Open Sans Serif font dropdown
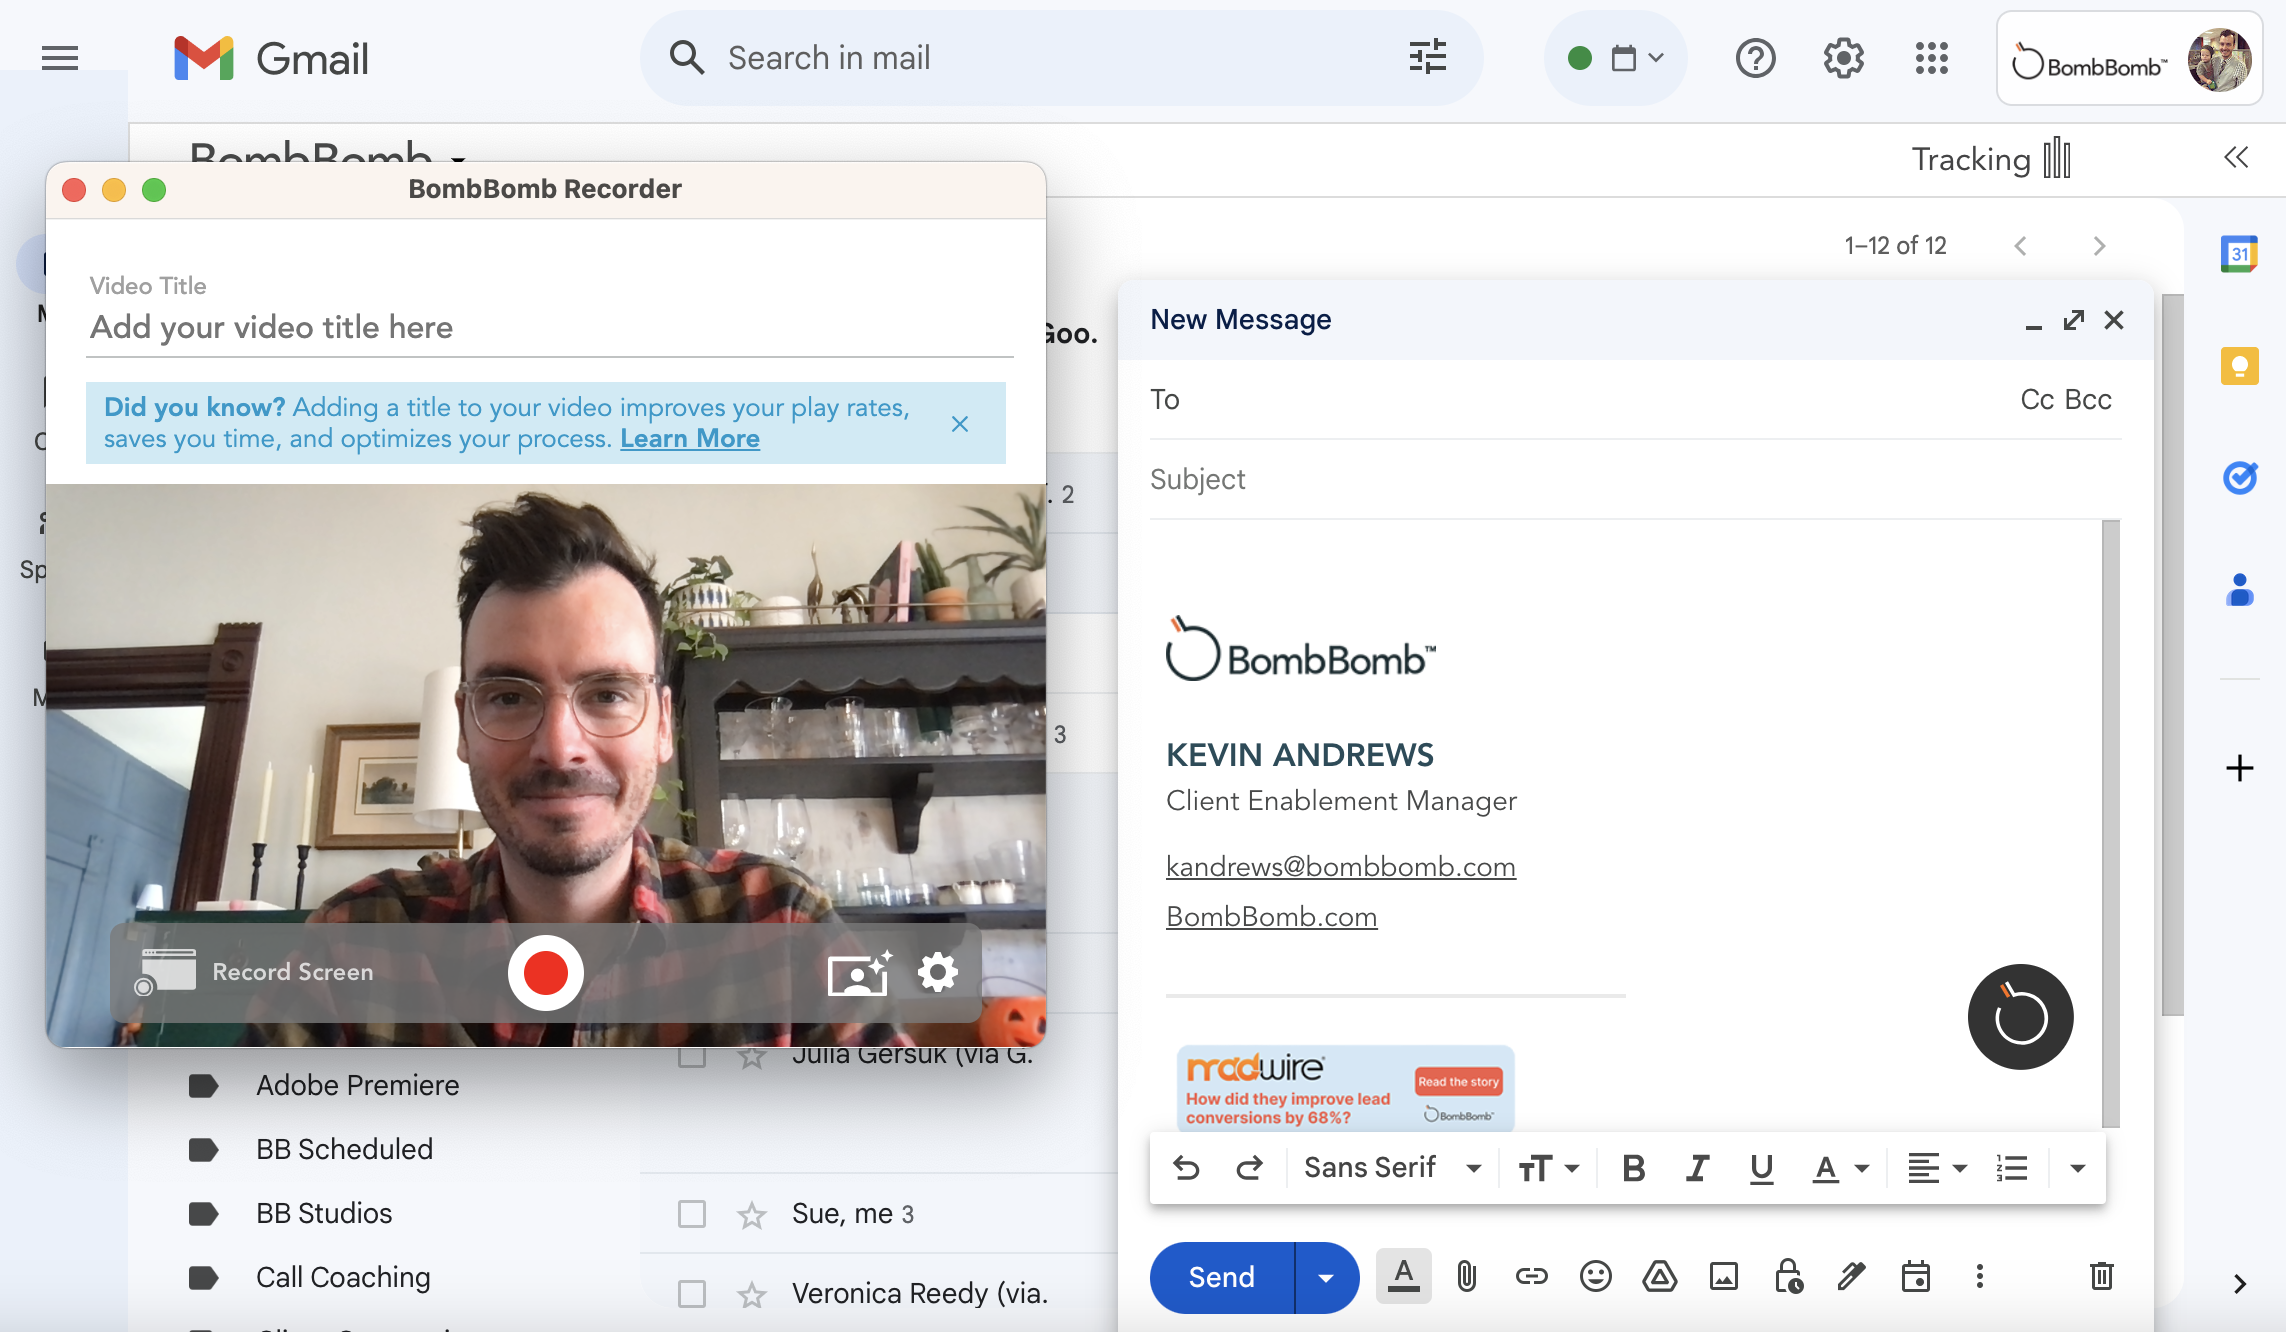 coord(1392,1168)
